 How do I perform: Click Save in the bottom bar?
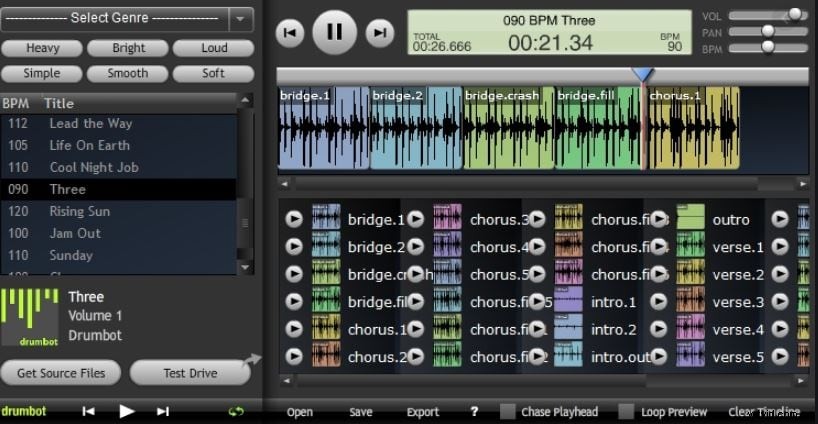click(x=360, y=412)
